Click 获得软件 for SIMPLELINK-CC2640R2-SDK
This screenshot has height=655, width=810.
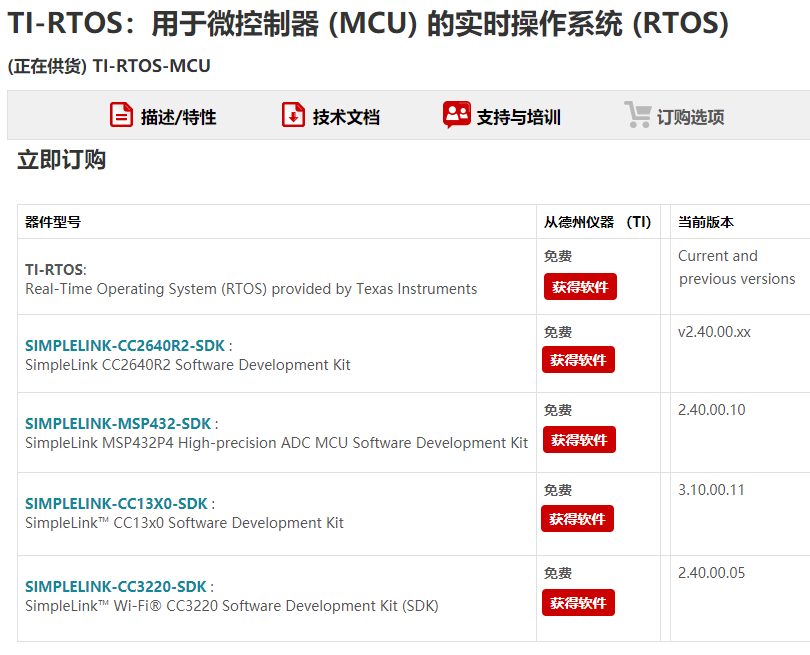579,360
